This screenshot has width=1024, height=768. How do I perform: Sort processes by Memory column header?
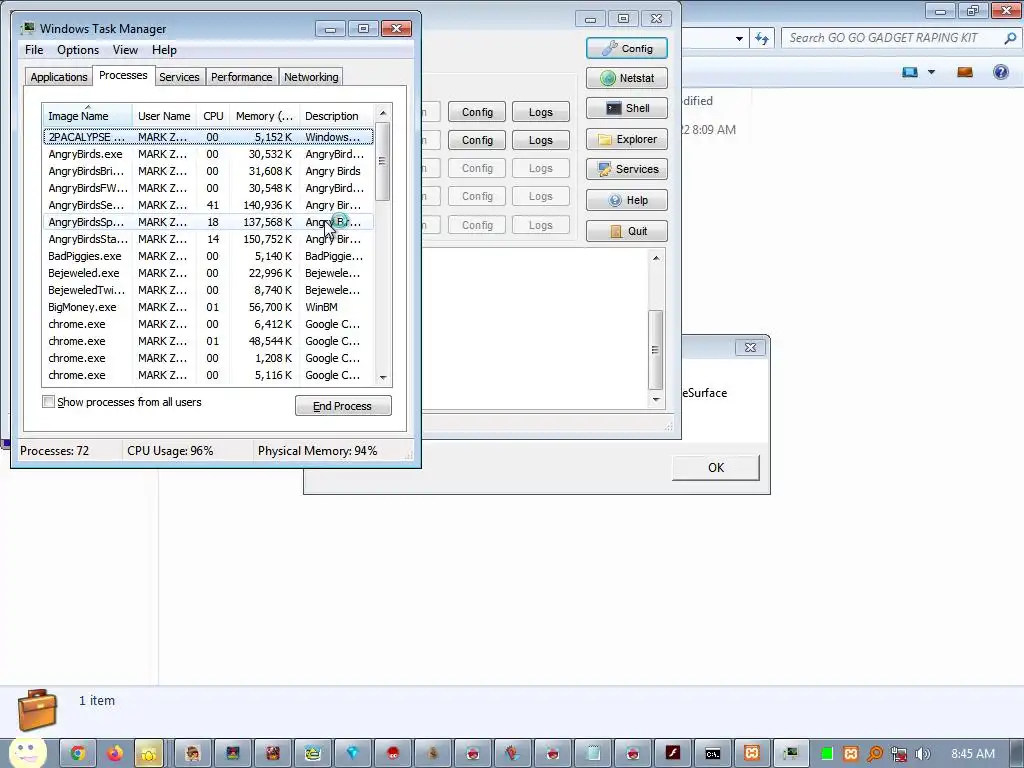point(264,116)
